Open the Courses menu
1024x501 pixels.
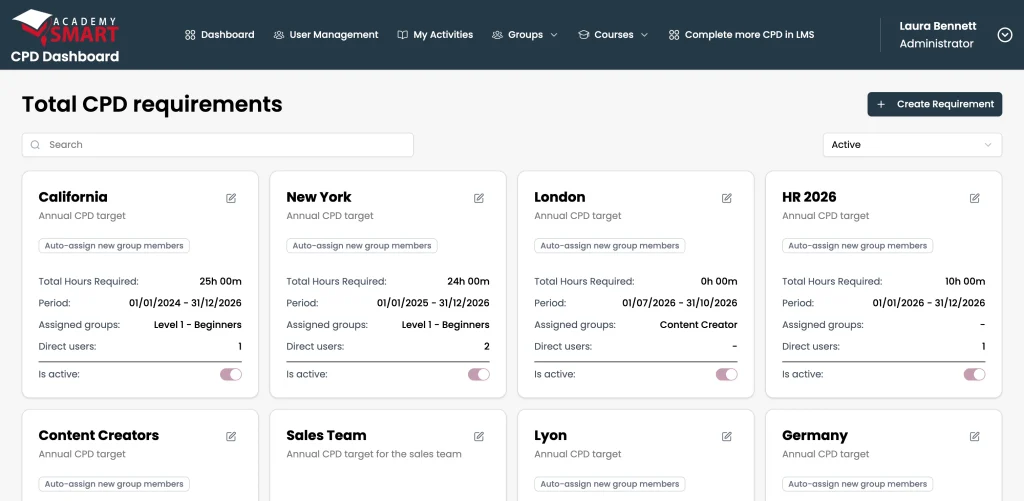613,35
